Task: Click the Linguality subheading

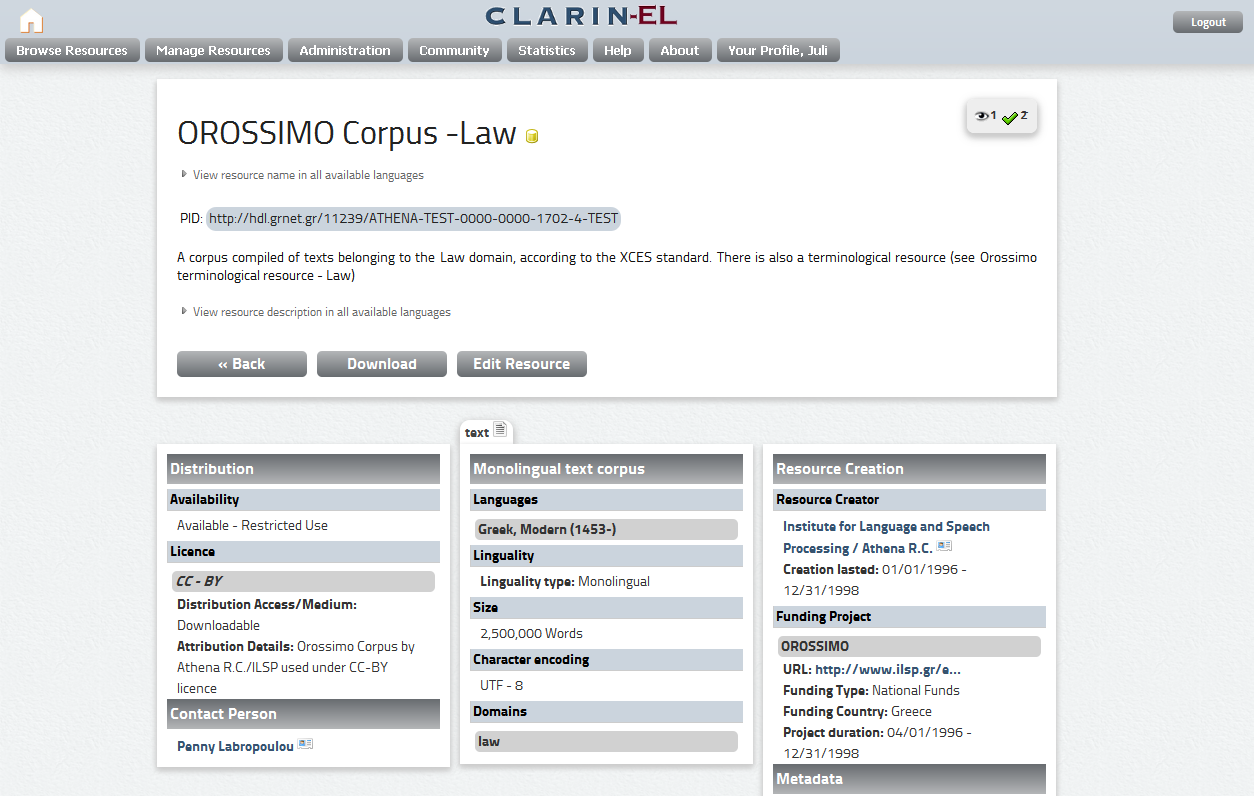Action: coord(606,555)
